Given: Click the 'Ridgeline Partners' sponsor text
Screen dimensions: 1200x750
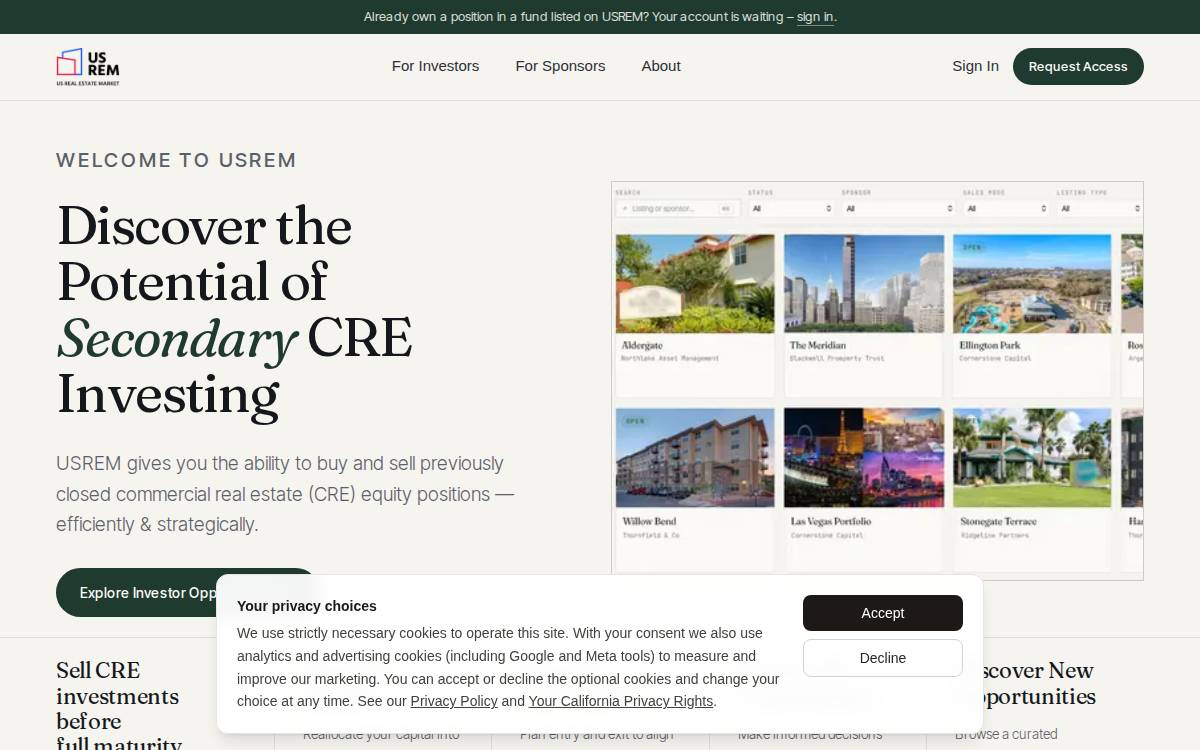Looking at the screenshot, I should point(993,535).
